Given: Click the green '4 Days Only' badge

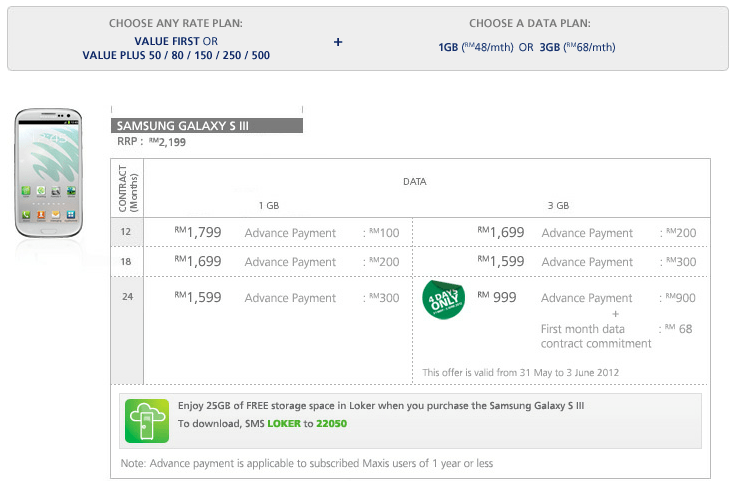Looking at the screenshot, I should [x=443, y=299].
